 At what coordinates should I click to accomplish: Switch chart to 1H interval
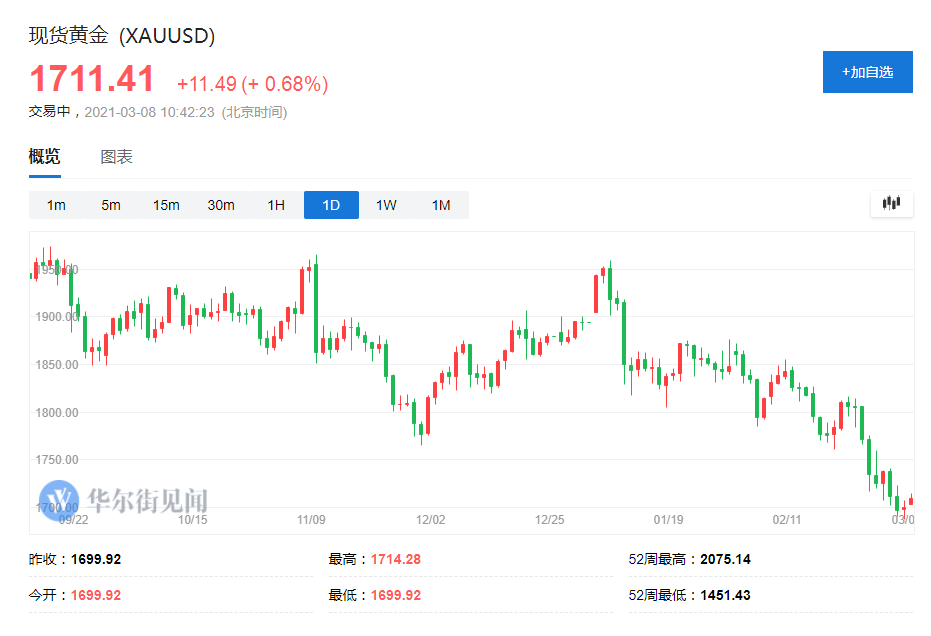coord(276,205)
